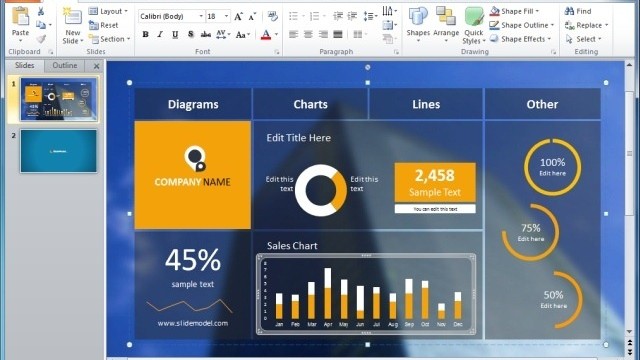This screenshot has width=640, height=360.
Task: Open the Font Color arrow dropdown
Action: [x=277, y=35]
